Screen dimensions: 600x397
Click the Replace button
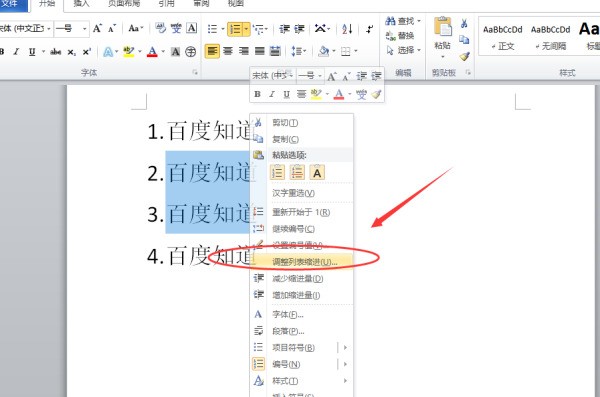[400, 36]
